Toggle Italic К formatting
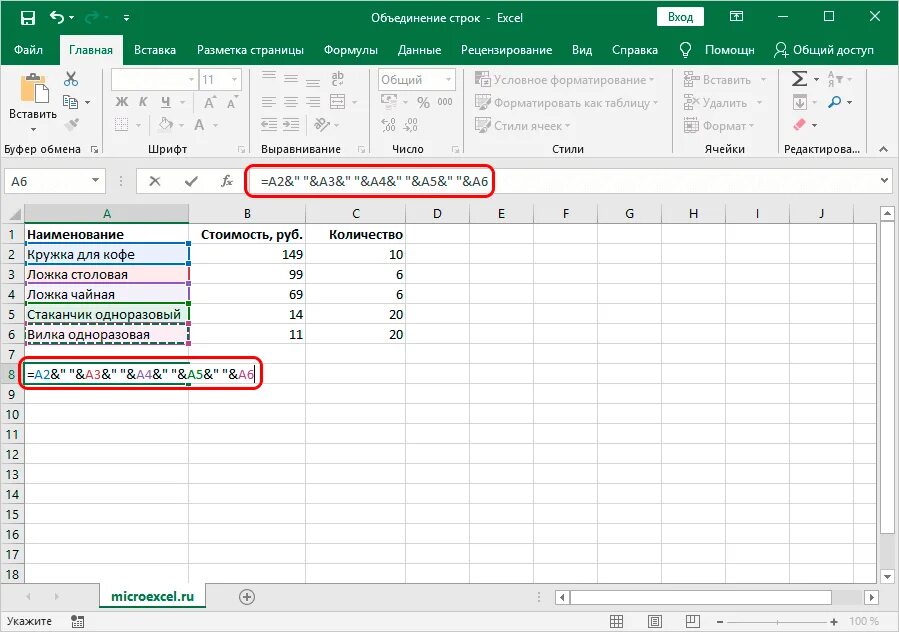 pyautogui.click(x=143, y=102)
